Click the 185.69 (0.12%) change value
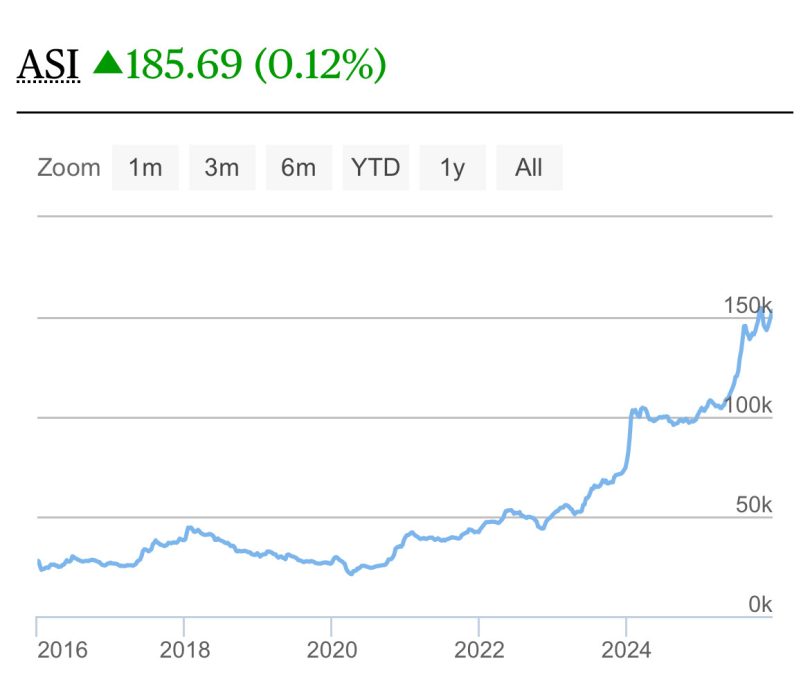The width and height of the screenshot is (810, 677). [x=256, y=65]
